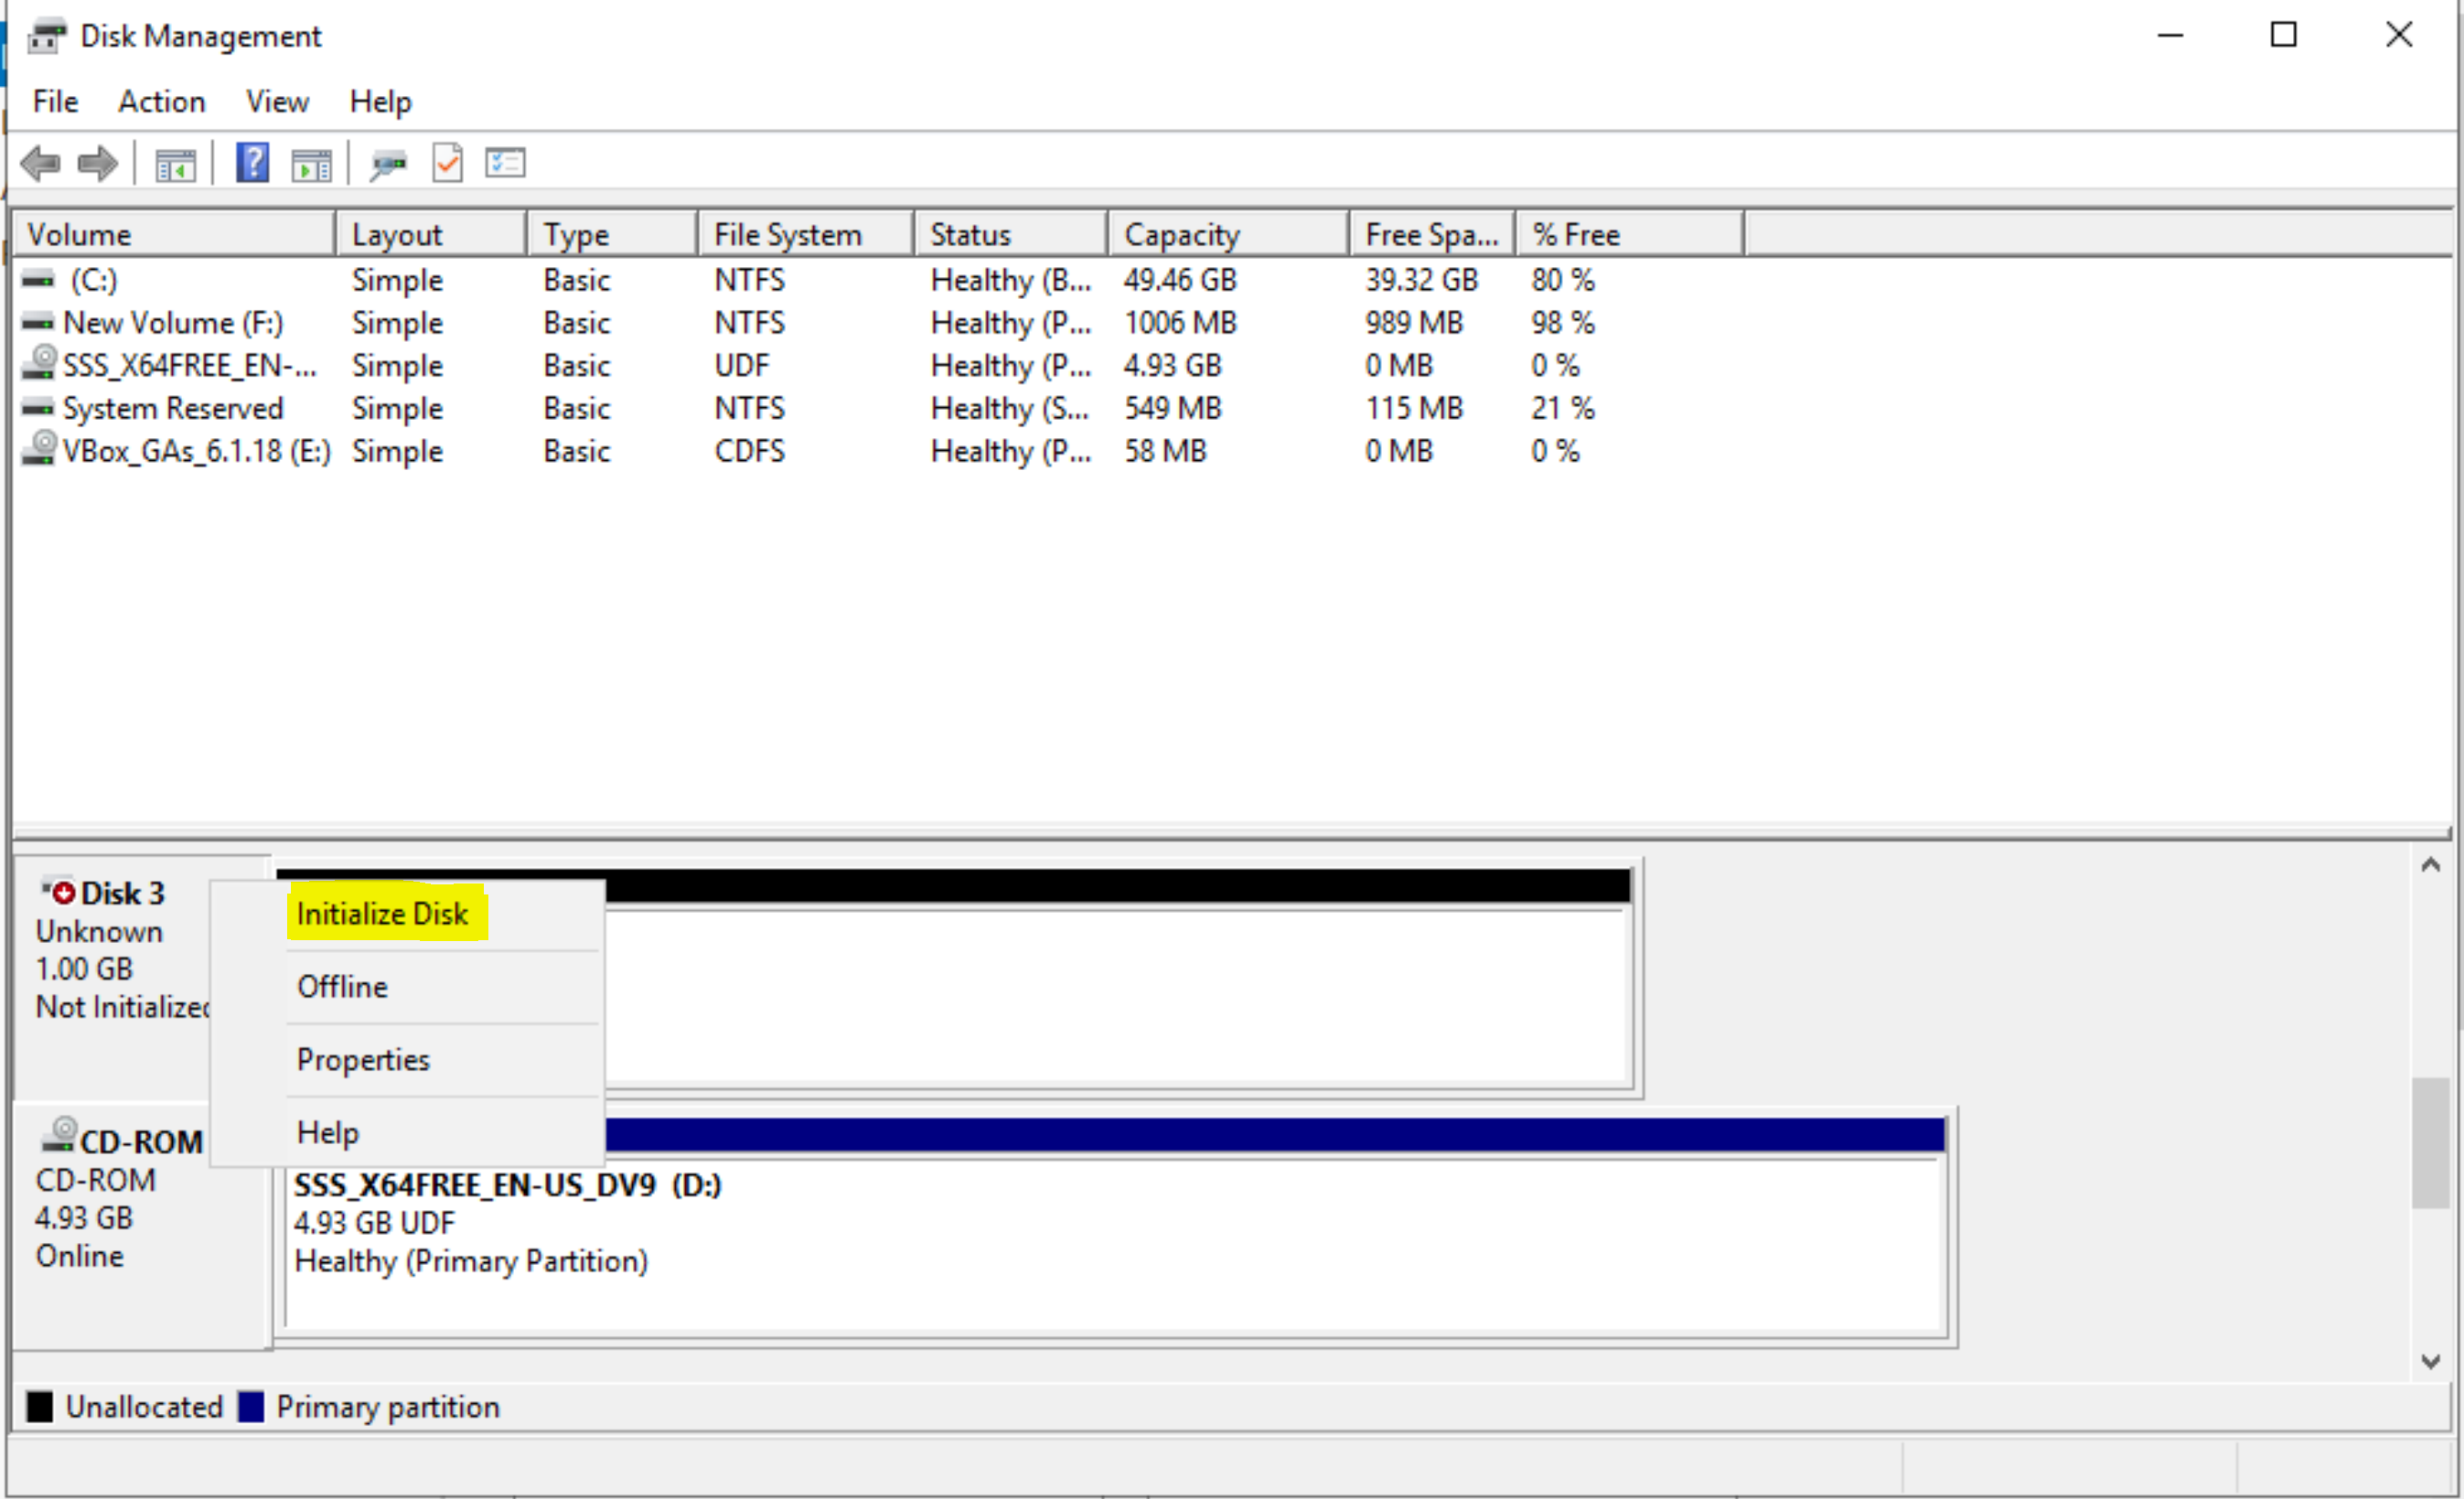
Task: Click the disk pane scrollbar thumb
Action: tap(2431, 1142)
